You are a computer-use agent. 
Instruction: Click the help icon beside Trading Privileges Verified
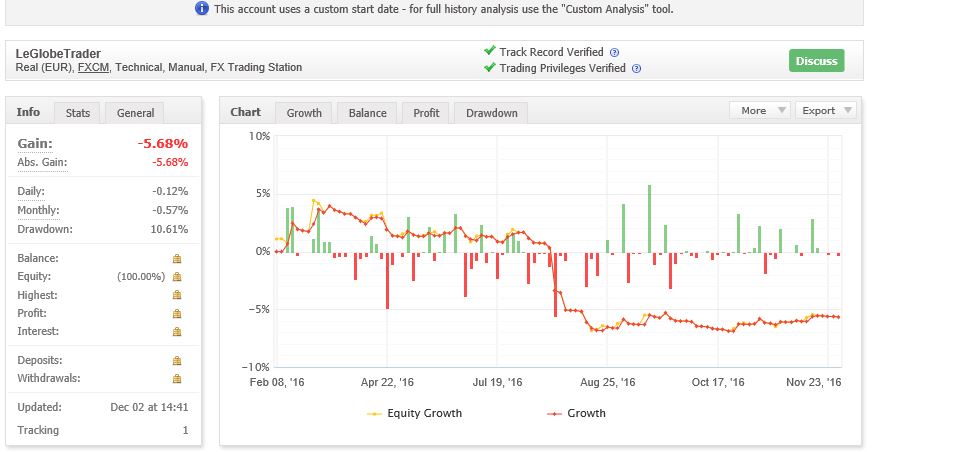tap(636, 69)
